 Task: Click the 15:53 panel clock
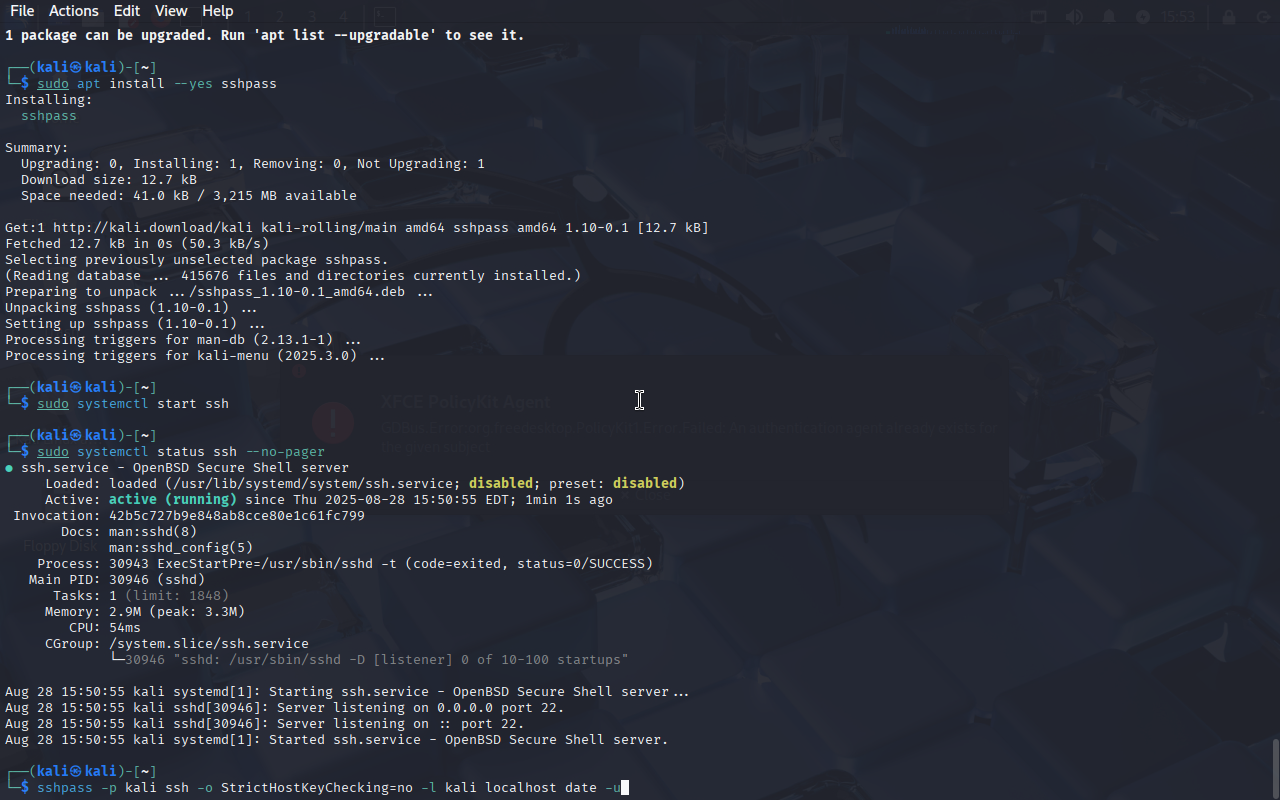[x=1180, y=17]
